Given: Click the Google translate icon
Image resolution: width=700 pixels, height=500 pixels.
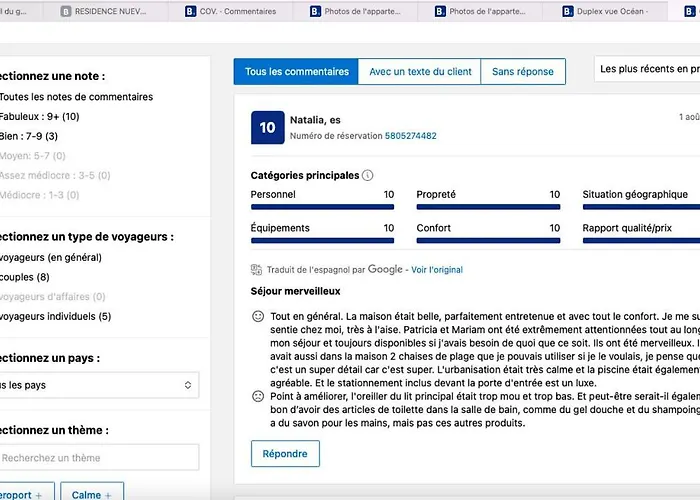Looking at the screenshot, I should [257, 269].
